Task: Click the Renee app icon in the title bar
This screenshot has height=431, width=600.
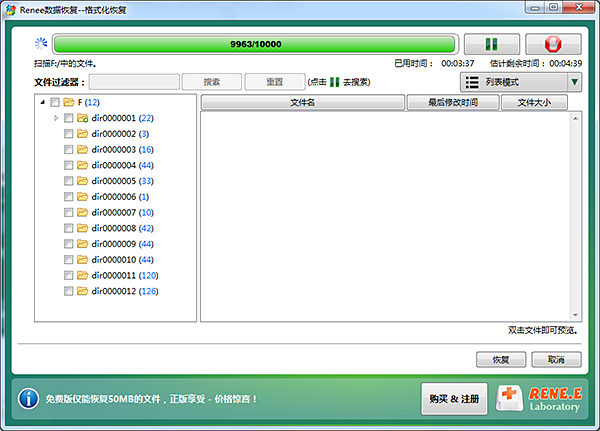Action: (11, 10)
